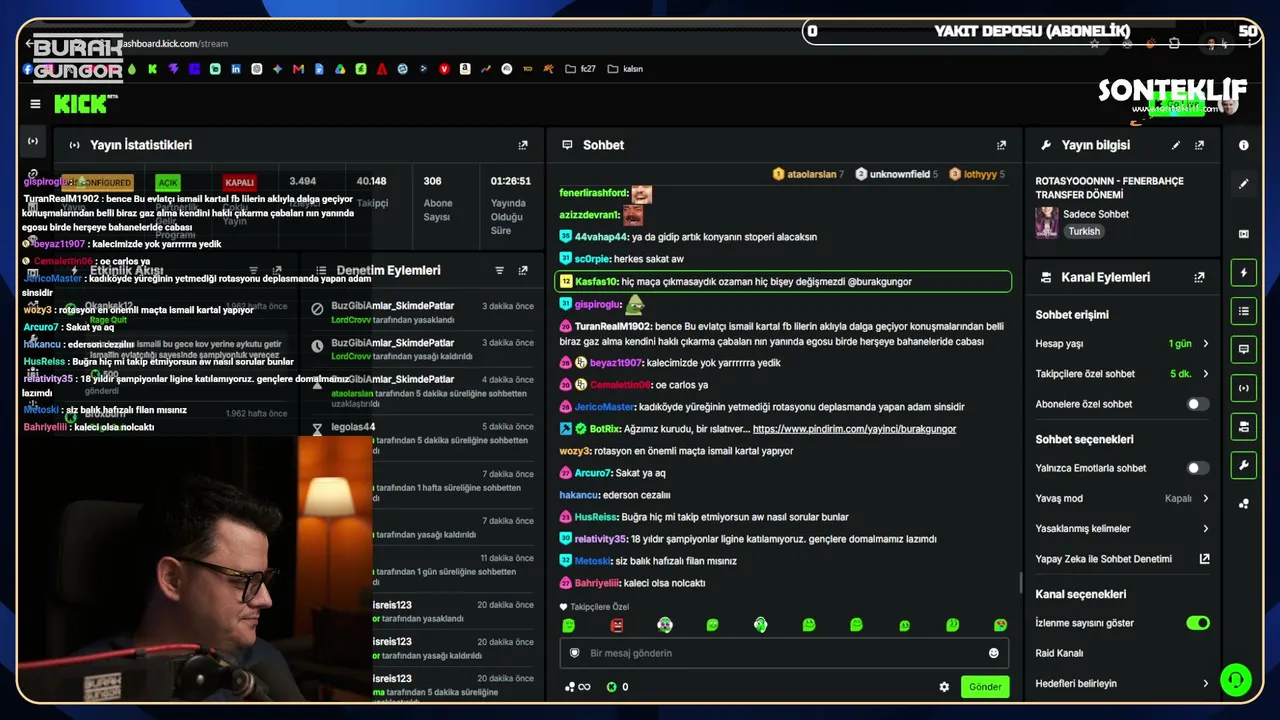This screenshot has height=720, width=1280.
Task: Select the wrench icon in the right sidebar
Action: point(1244,465)
